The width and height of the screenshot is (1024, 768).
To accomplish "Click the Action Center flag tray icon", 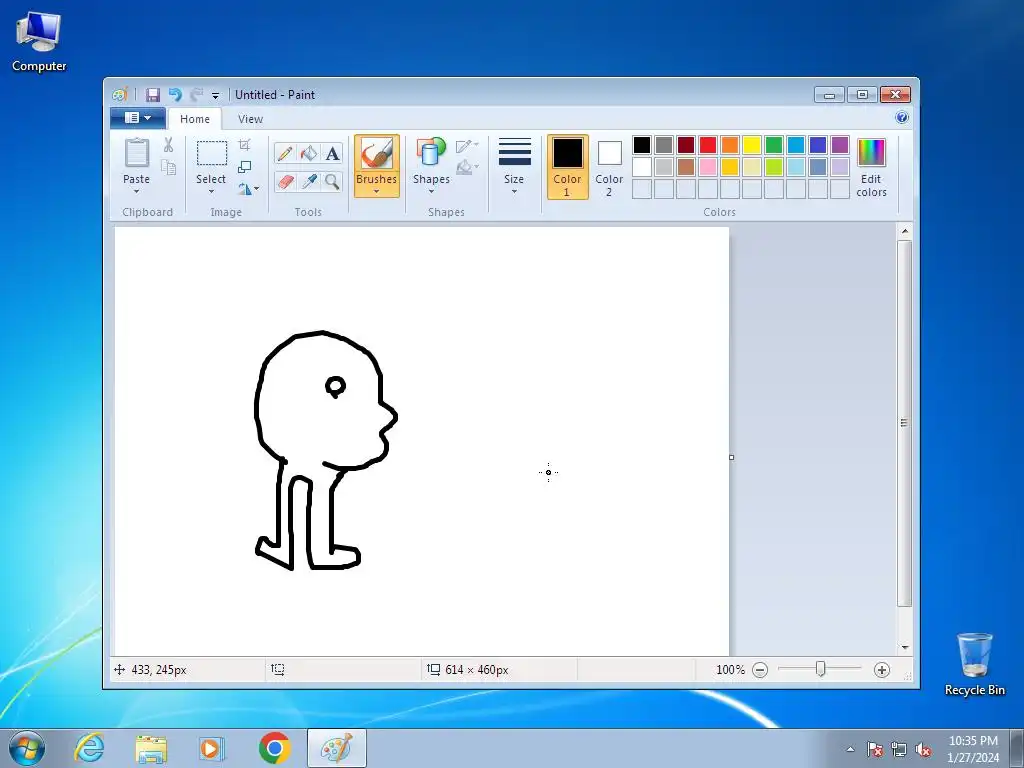I will pyautogui.click(x=875, y=750).
